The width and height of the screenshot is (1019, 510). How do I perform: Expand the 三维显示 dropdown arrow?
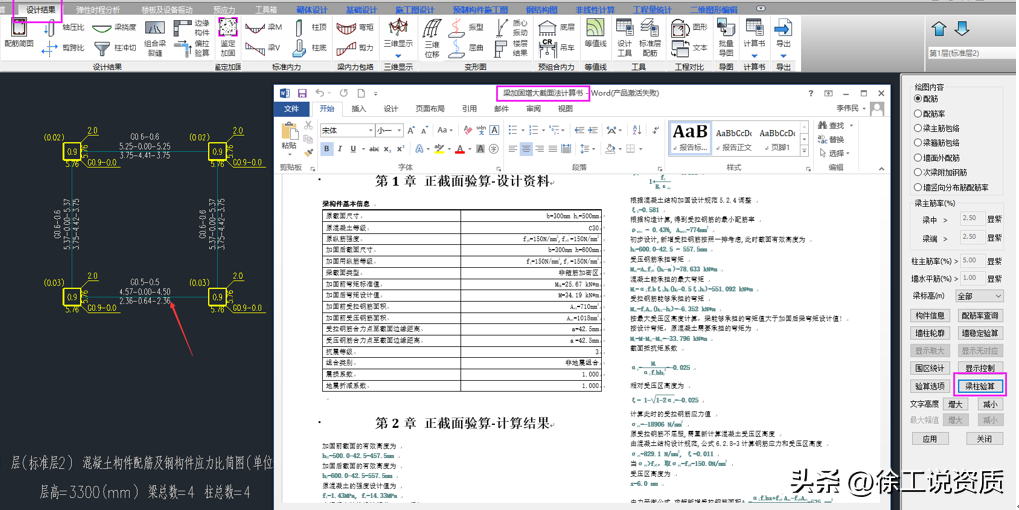tap(398, 55)
